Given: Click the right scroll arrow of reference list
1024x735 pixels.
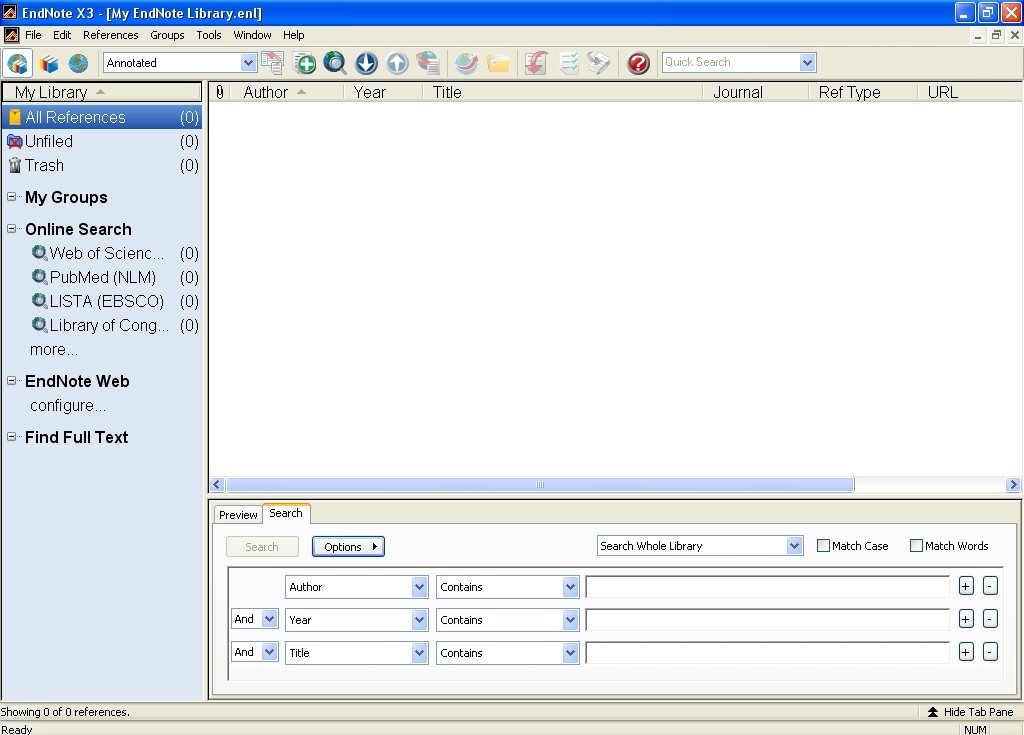Looking at the screenshot, I should coord(1013,485).
